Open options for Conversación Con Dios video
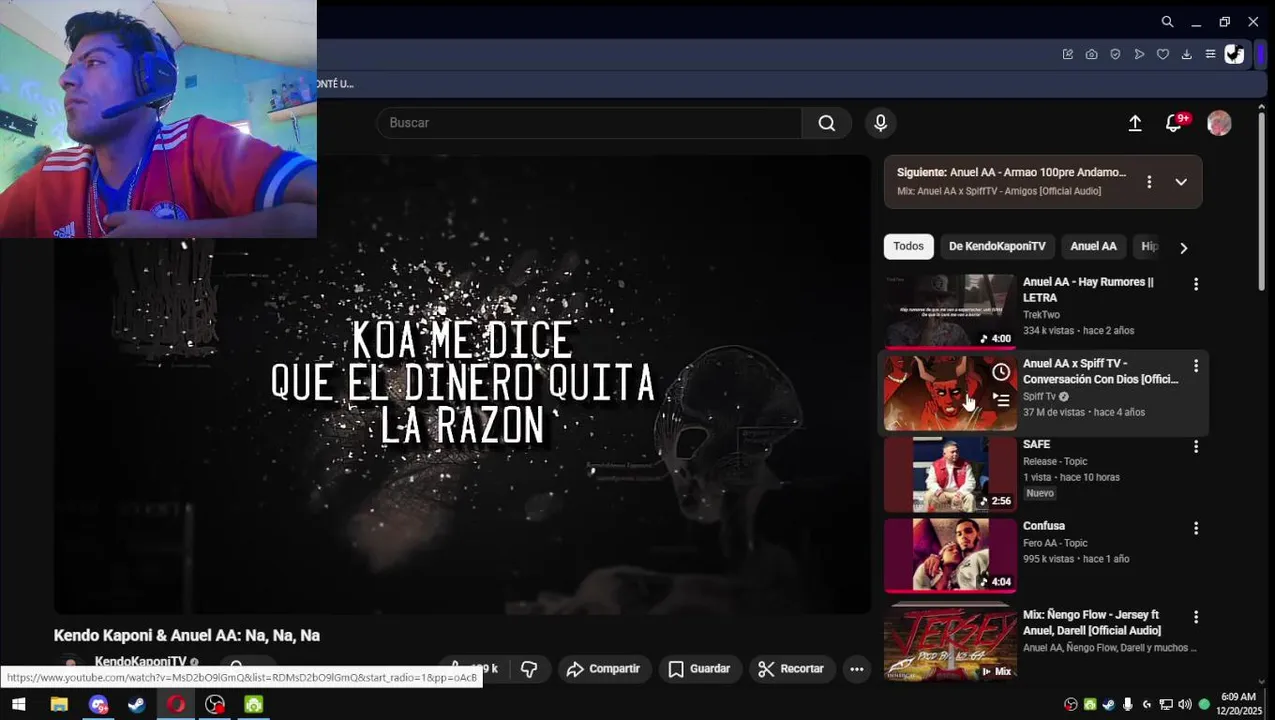The height and width of the screenshot is (720, 1275). (x=1196, y=367)
